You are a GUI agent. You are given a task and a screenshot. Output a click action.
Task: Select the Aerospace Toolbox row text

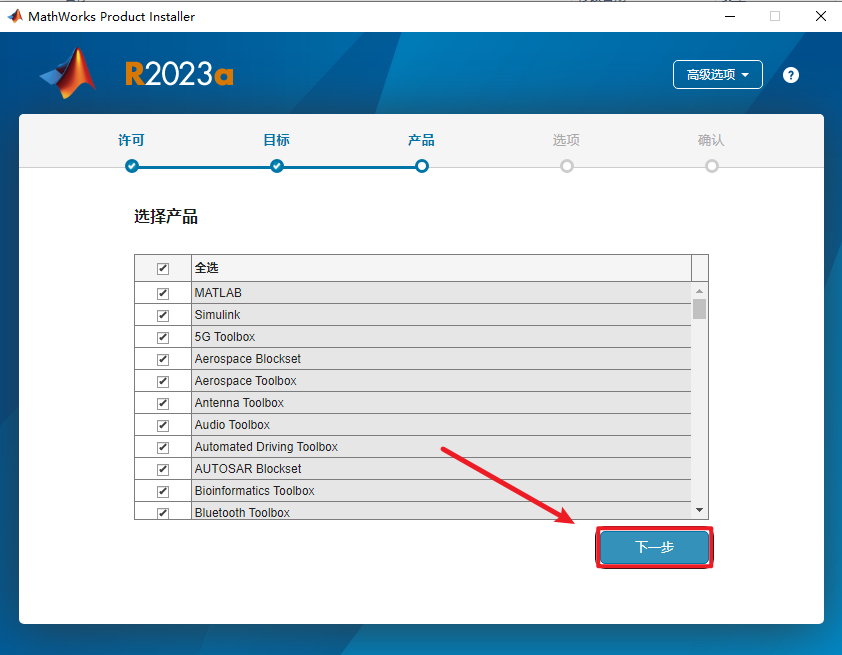(245, 381)
